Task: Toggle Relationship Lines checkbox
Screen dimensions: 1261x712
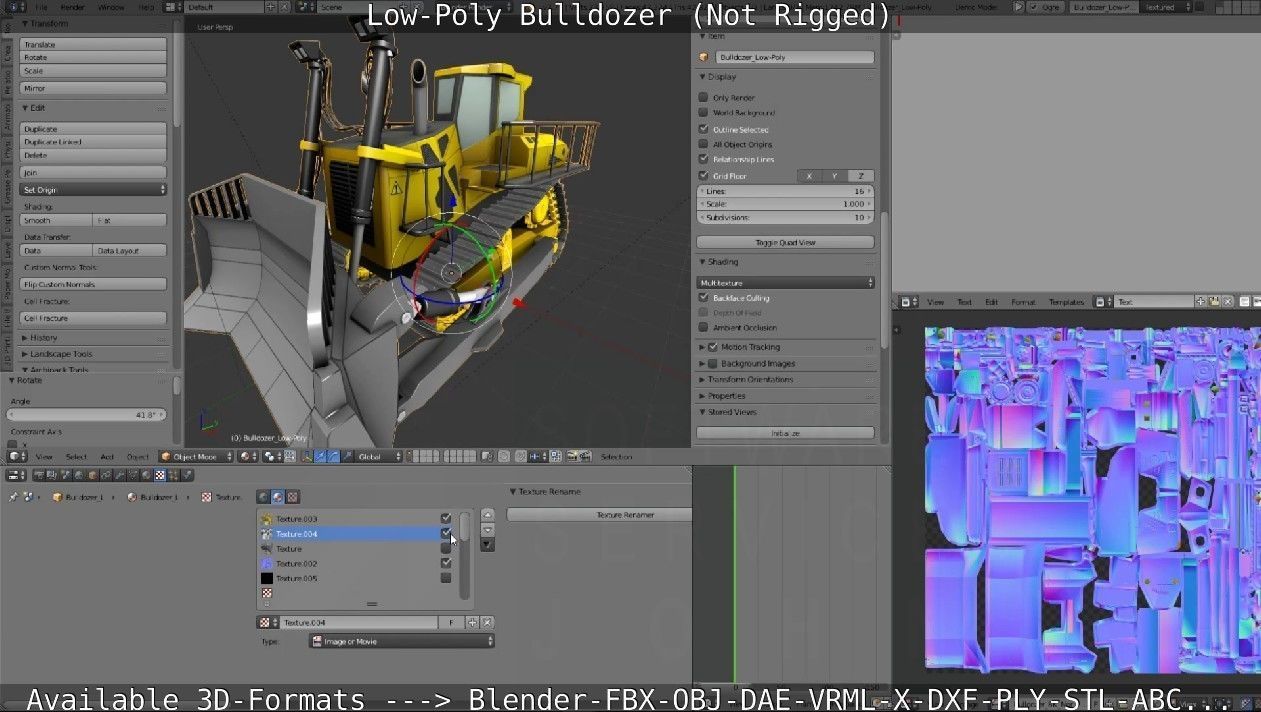Action: [x=703, y=159]
